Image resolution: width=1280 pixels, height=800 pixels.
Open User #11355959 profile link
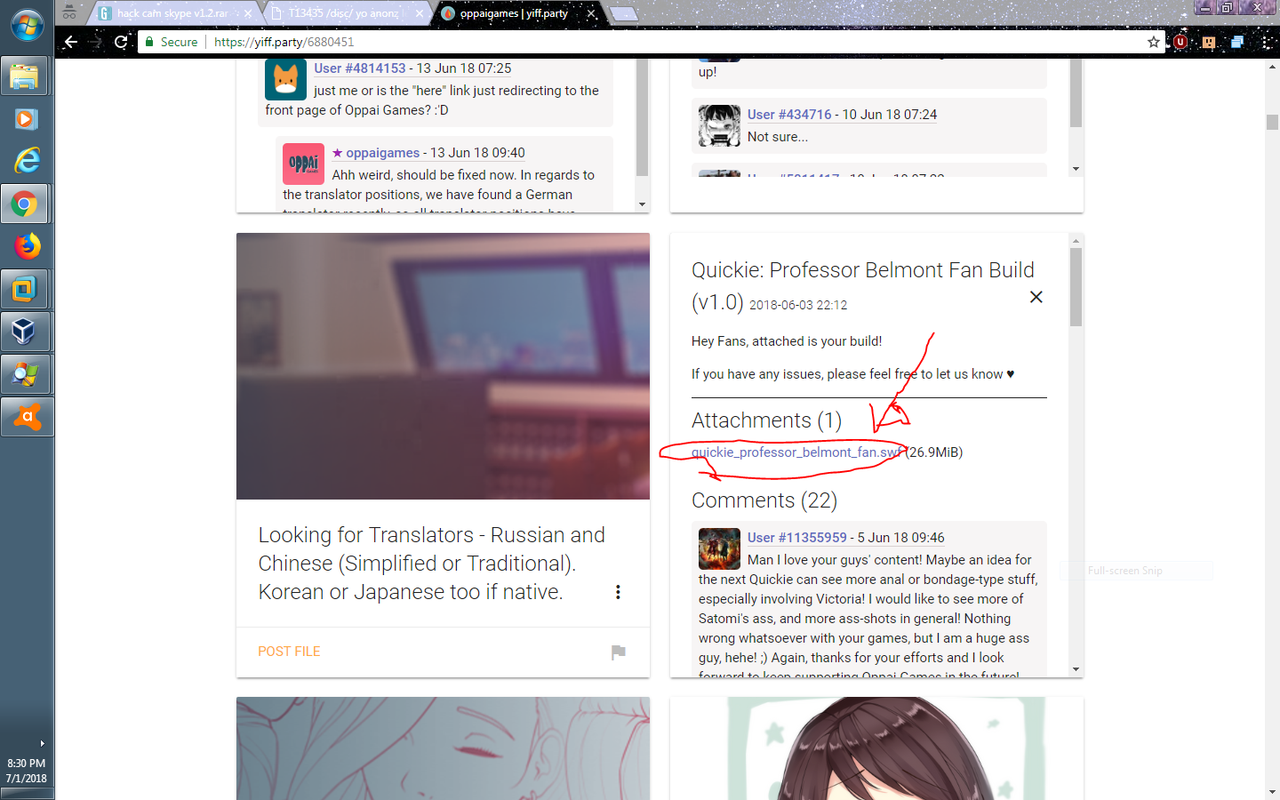[x=797, y=537]
